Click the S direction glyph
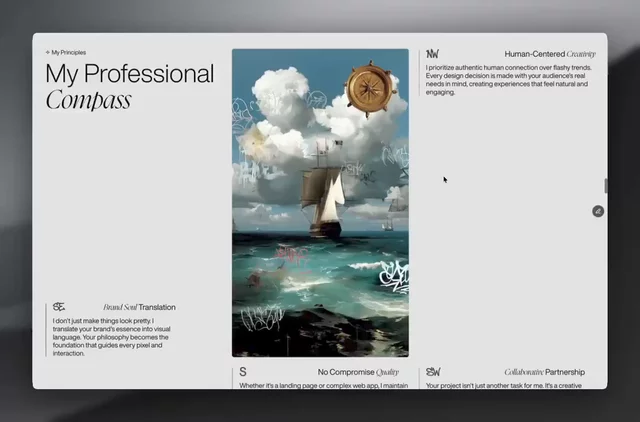Screen dimensions: 640x422 click(243, 372)
